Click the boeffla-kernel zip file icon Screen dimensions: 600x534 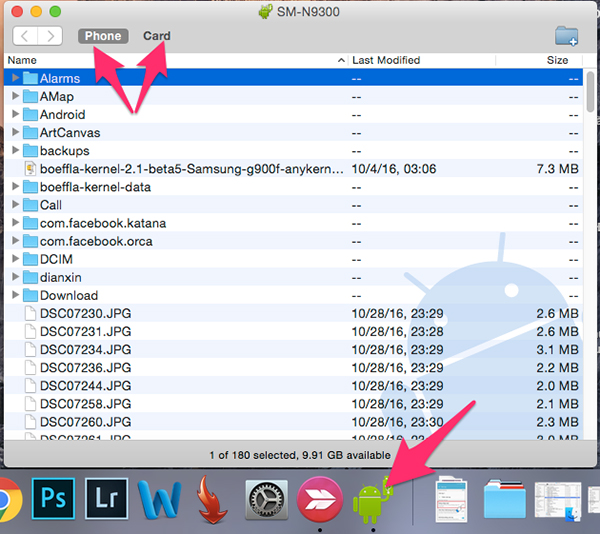(x=30, y=169)
